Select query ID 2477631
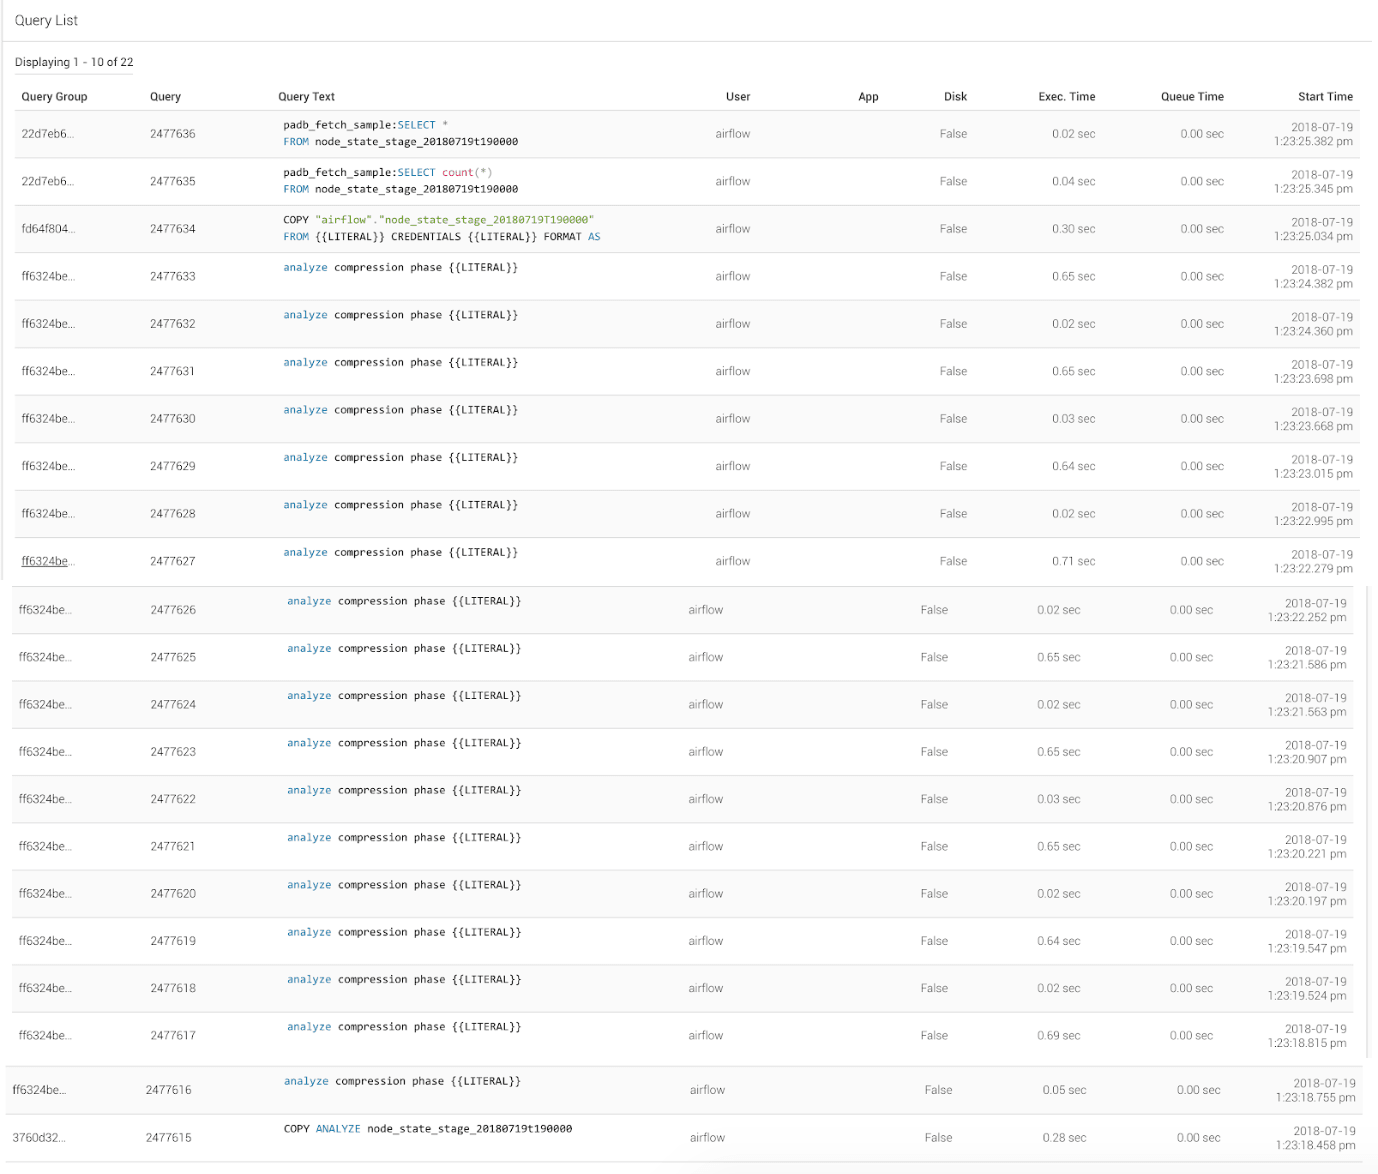Viewport: 1378px width, 1174px height. 173,371
